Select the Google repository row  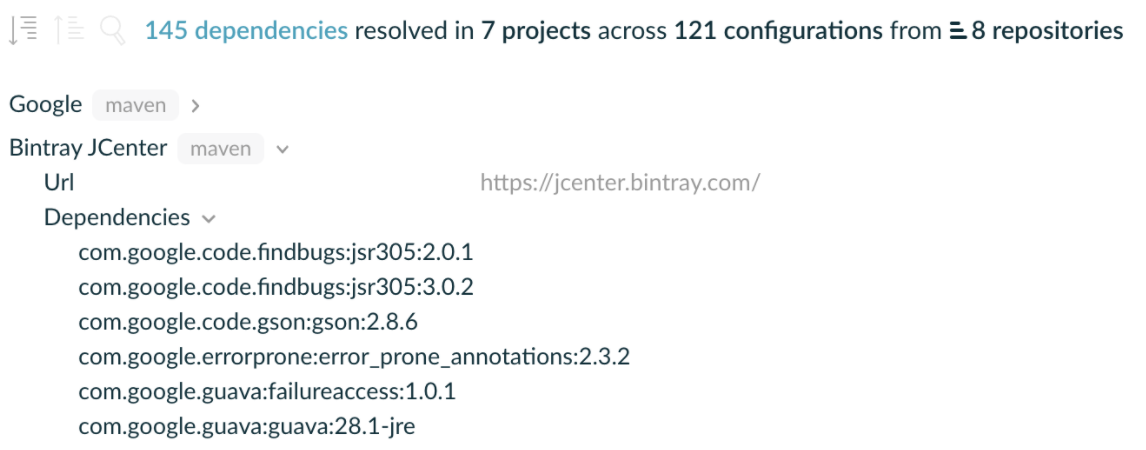(46, 104)
